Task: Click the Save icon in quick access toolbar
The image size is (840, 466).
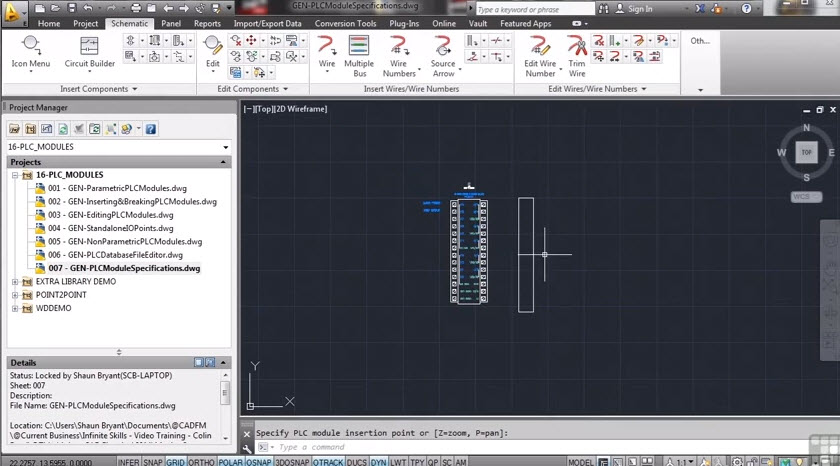Action: (x=71, y=8)
